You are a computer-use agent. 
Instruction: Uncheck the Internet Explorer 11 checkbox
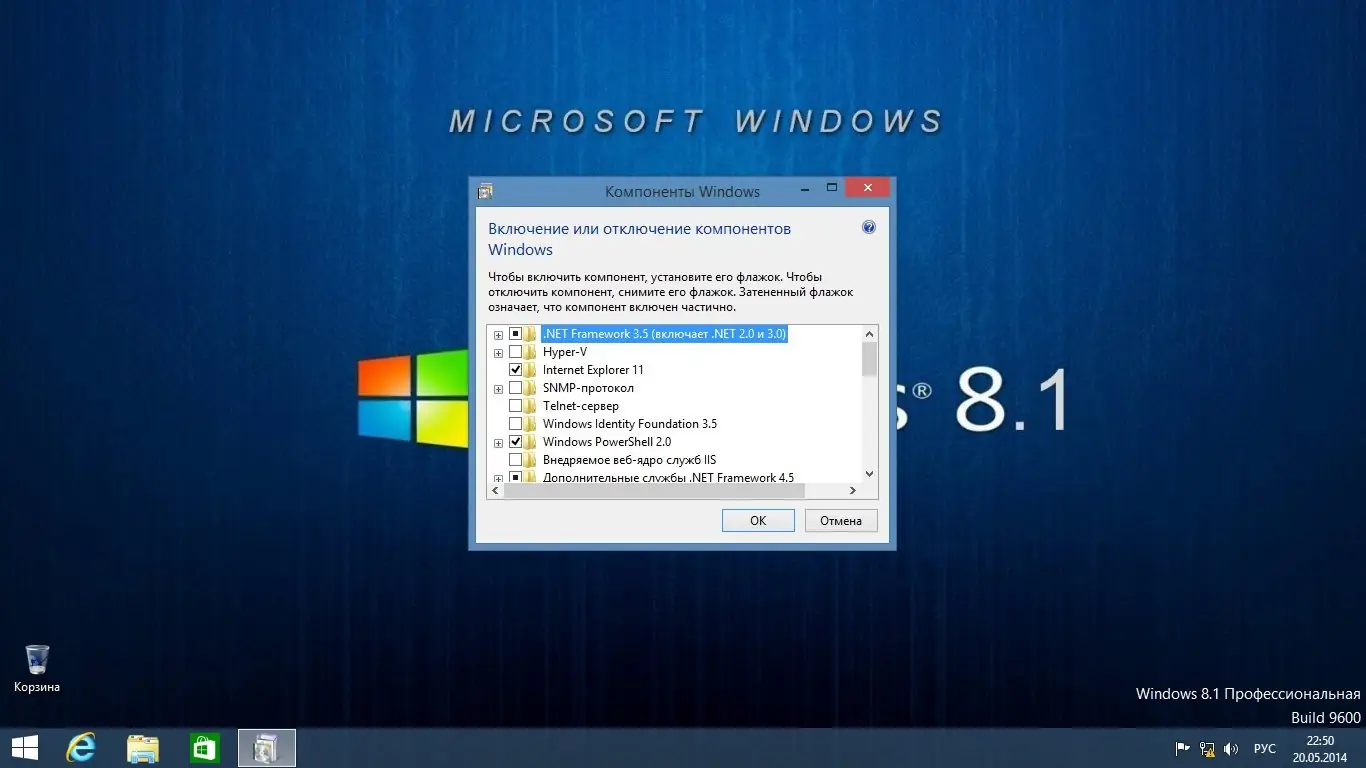pos(516,370)
